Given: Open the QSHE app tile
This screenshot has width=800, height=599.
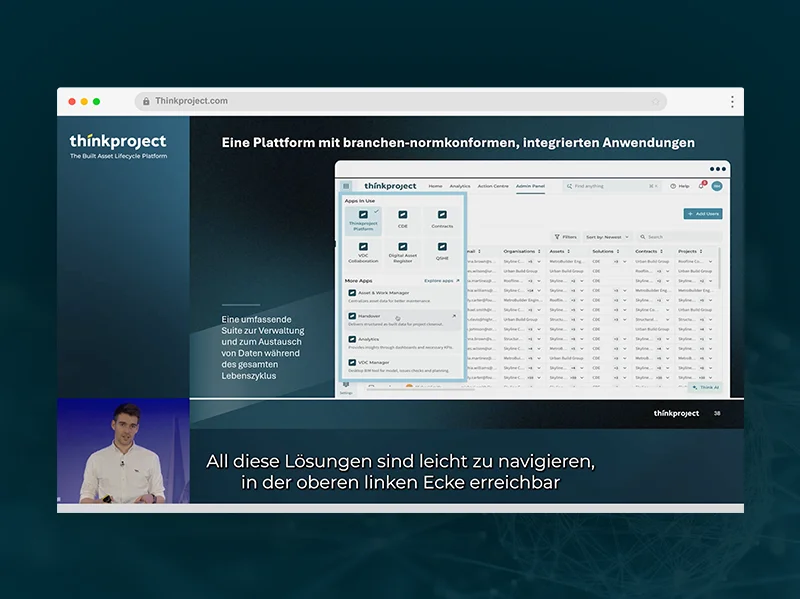Looking at the screenshot, I should coord(442,250).
